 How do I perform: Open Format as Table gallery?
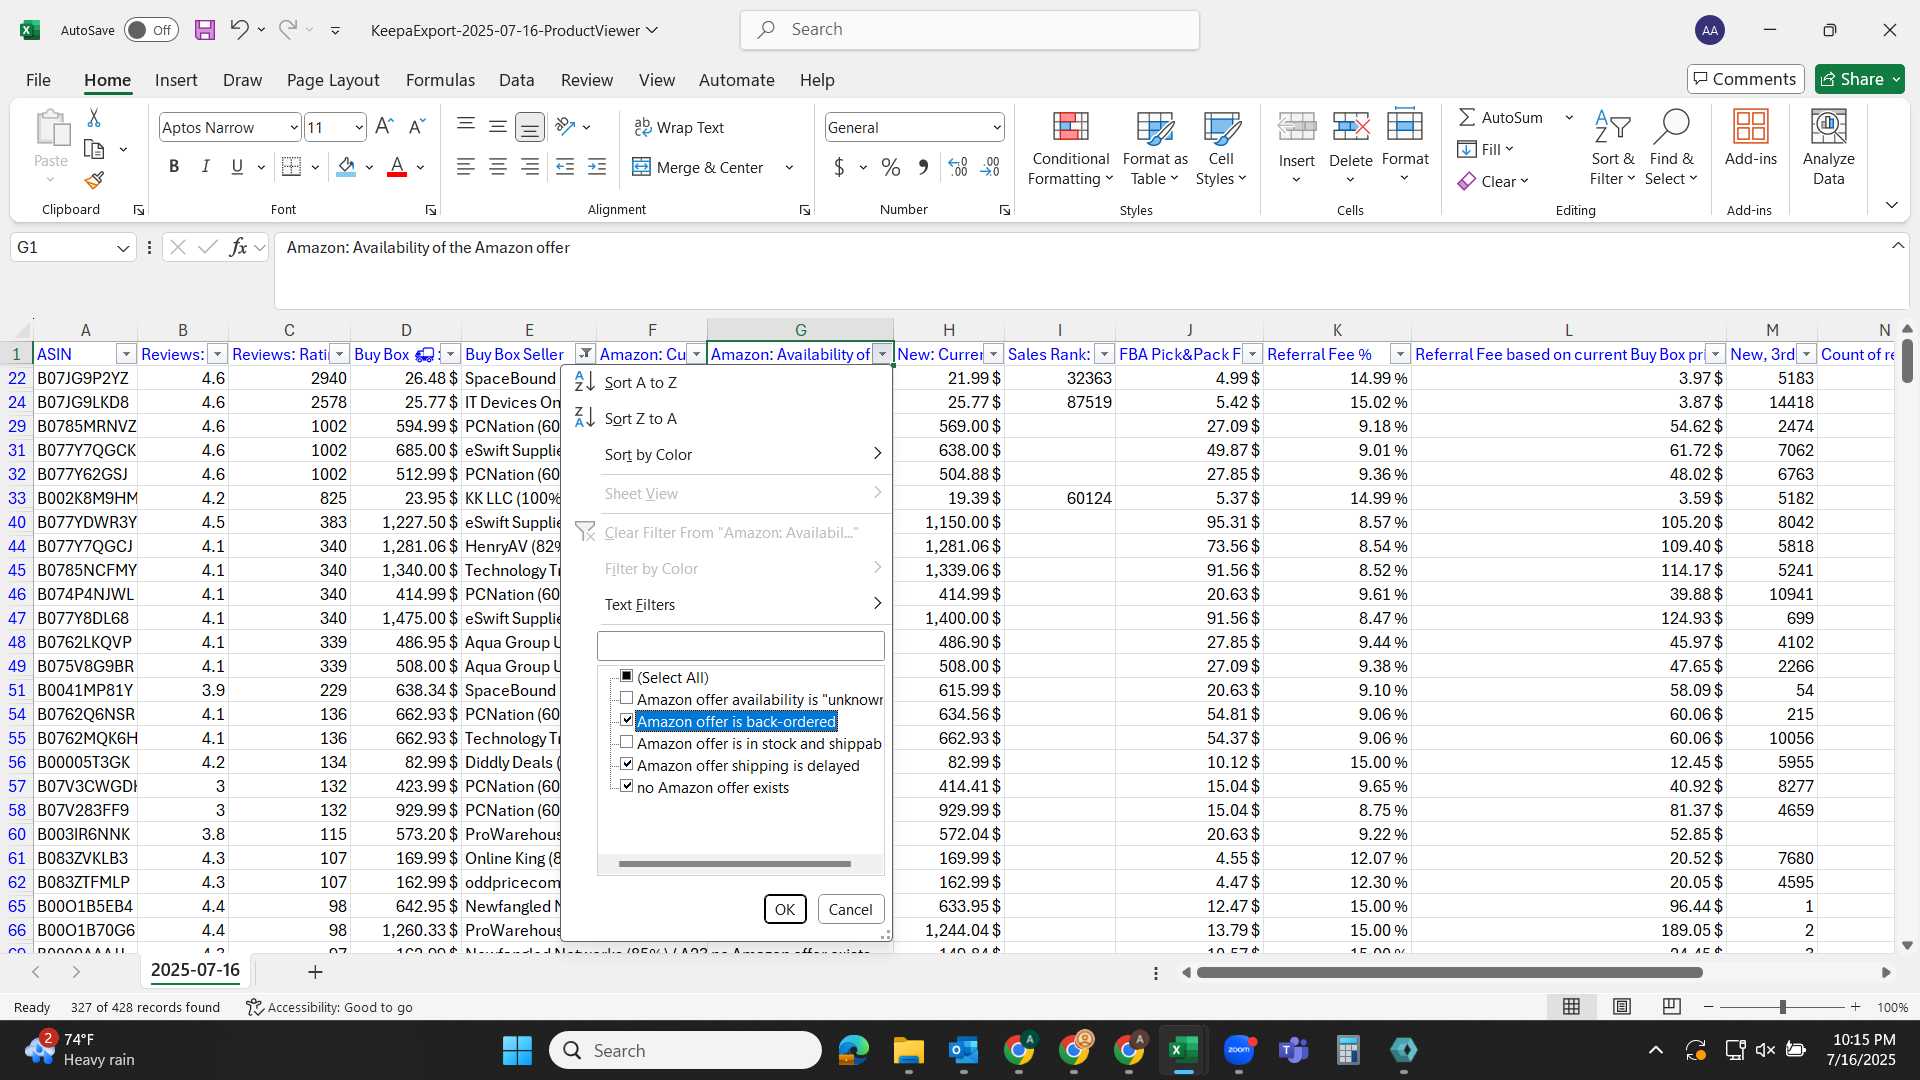click(x=1155, y=148)
